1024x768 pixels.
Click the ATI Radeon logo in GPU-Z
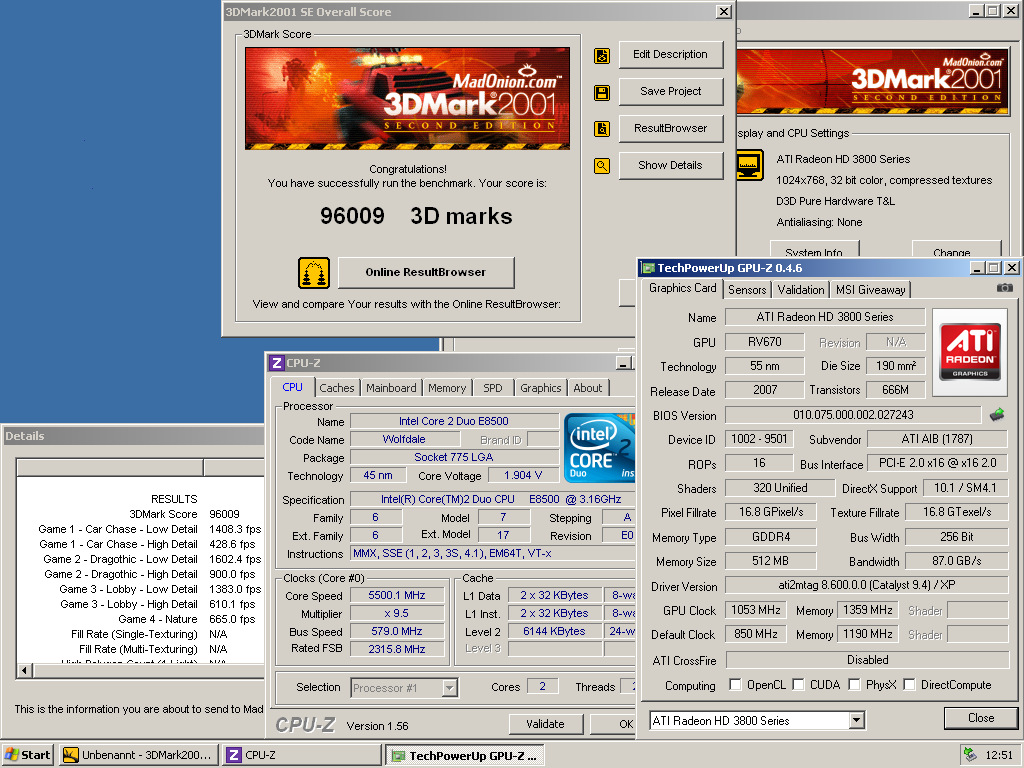[970, 352]
